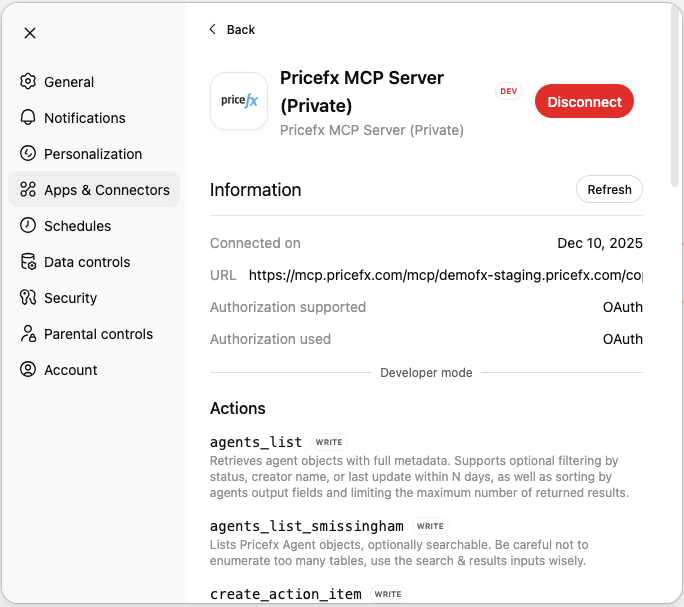This screenshot has width=684, height=607.
Task: Close the settings dialog with X
Action: click(30, 33)
